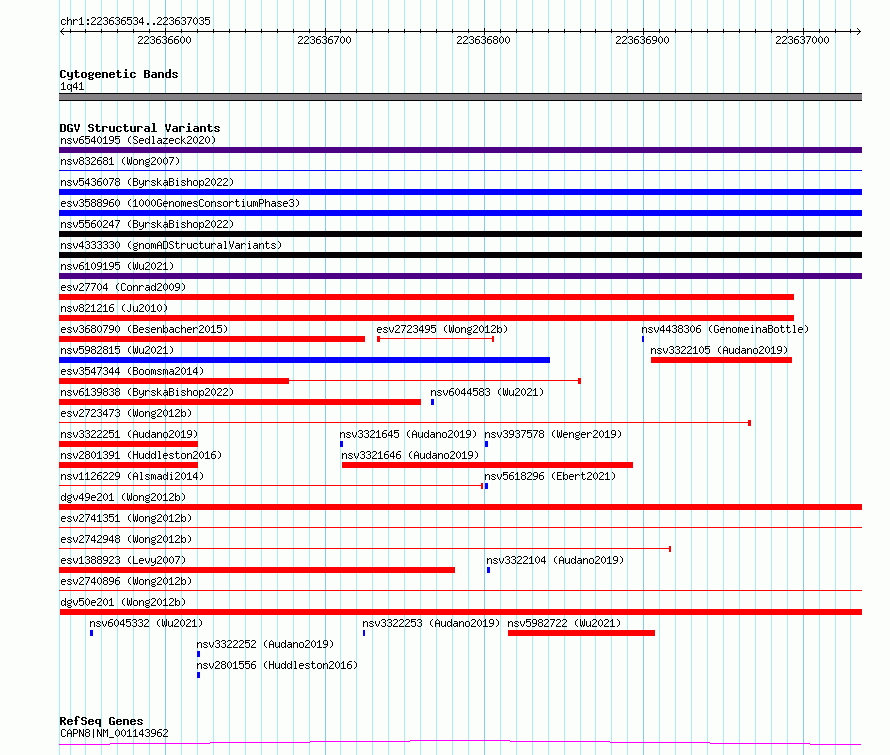Open the esv2723473 (Wong2012b) label

126,413
